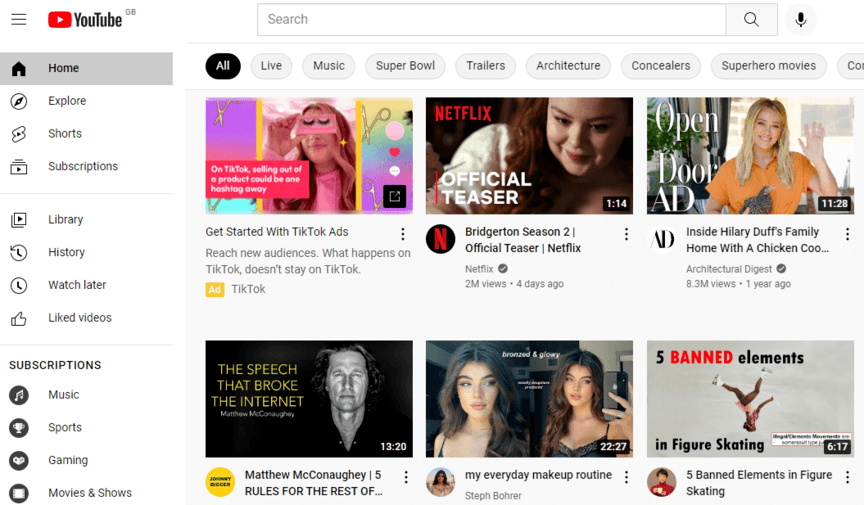Play the bronzed & glowy makeup thumbnail
The image size is (864, 505).
530,399
